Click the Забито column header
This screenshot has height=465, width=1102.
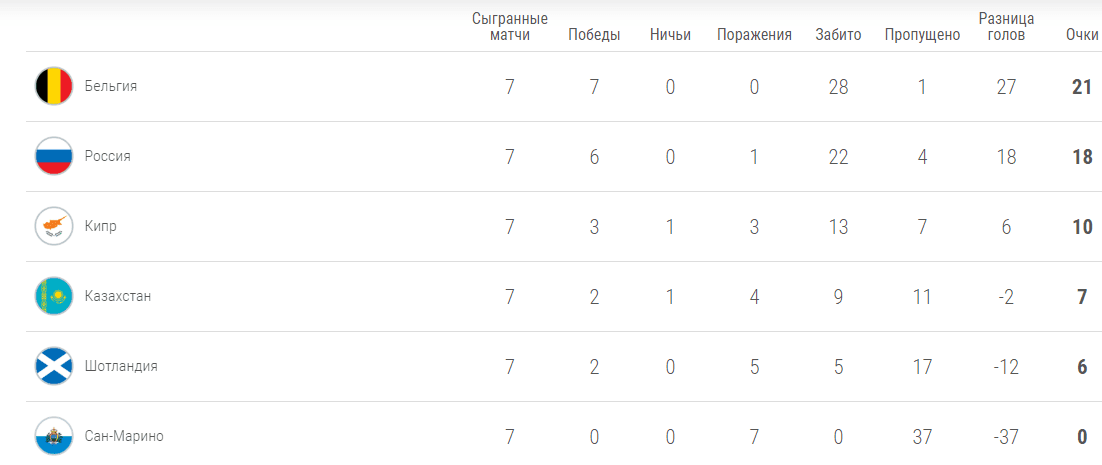[838, 35]
